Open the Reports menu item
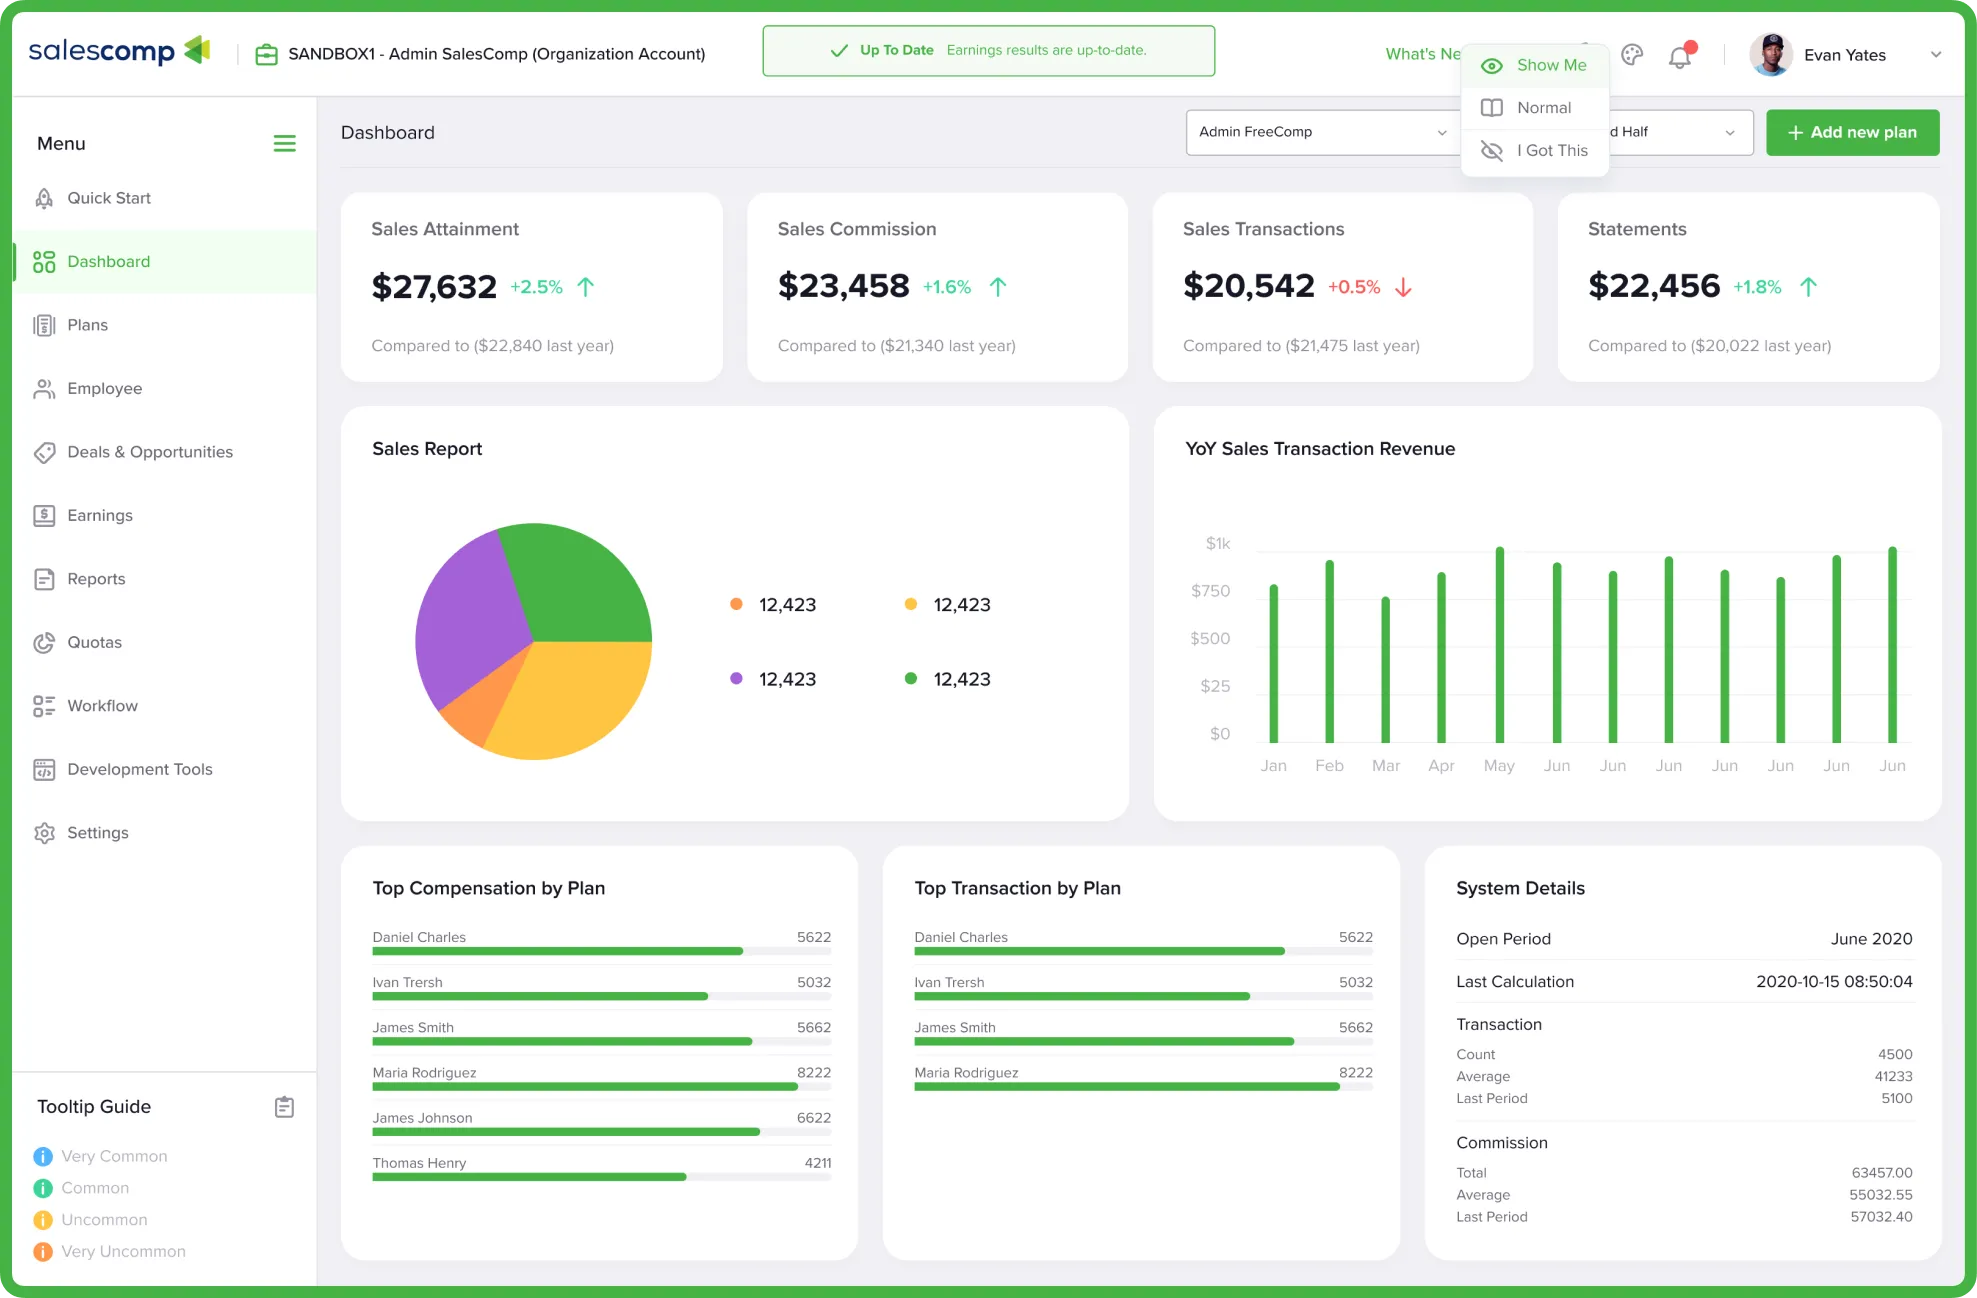This screenshot has width=1977, height=1298. 96,579
